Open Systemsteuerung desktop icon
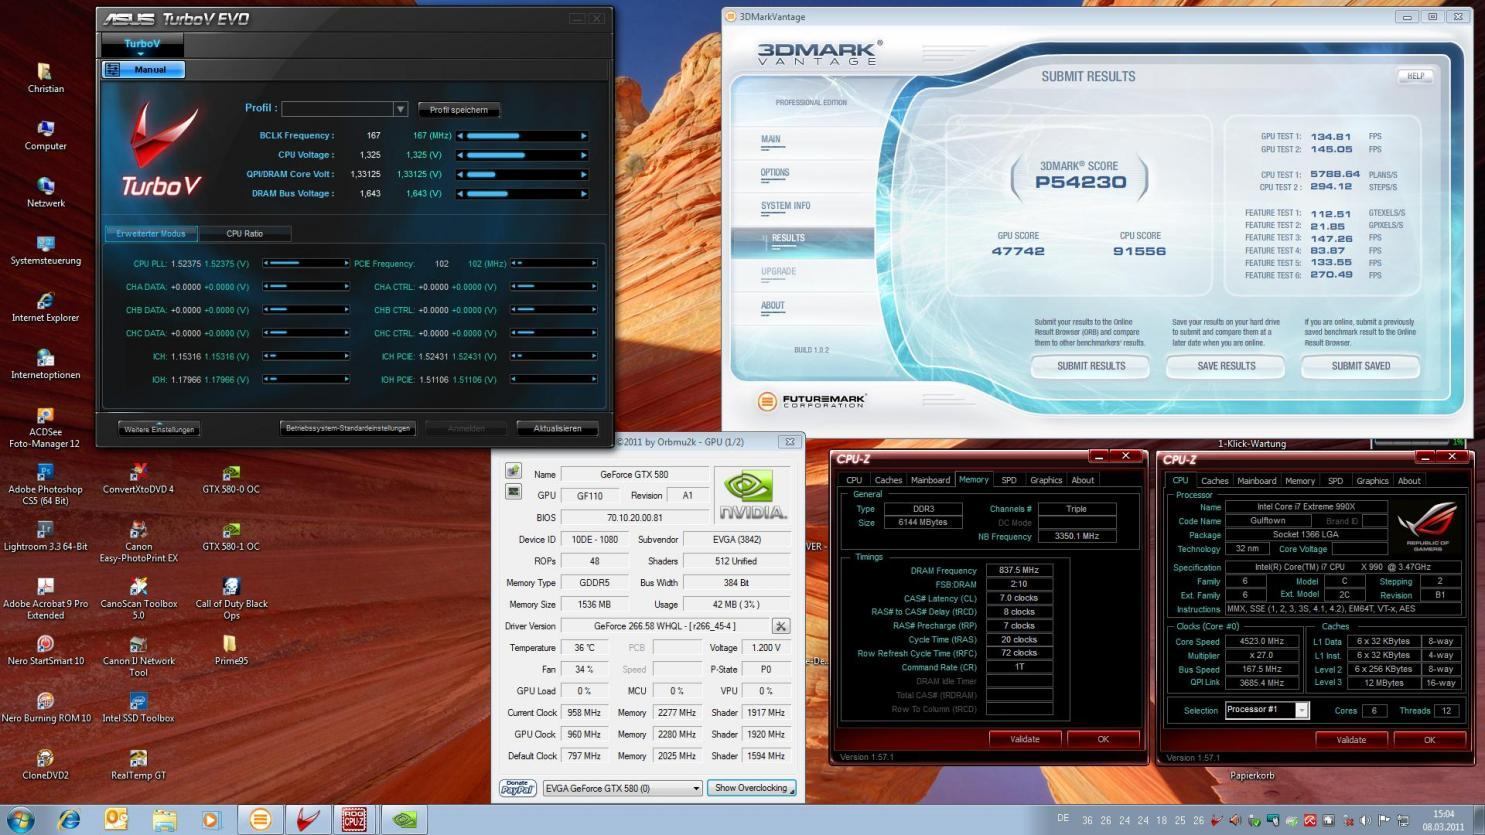The height and width of the screenshot is (835, 1485). [x=45, y=249]
